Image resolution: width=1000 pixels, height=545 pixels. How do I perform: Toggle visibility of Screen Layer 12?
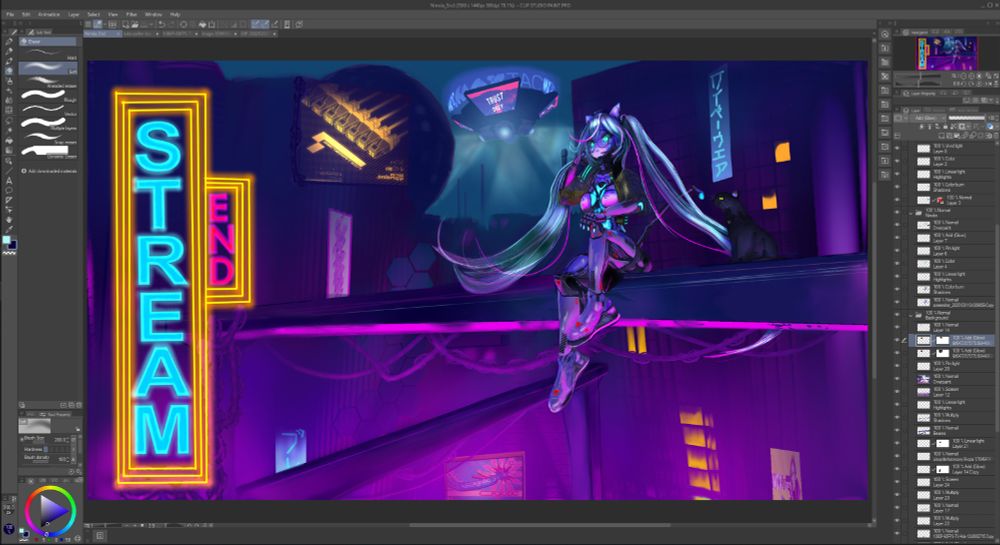897,392
